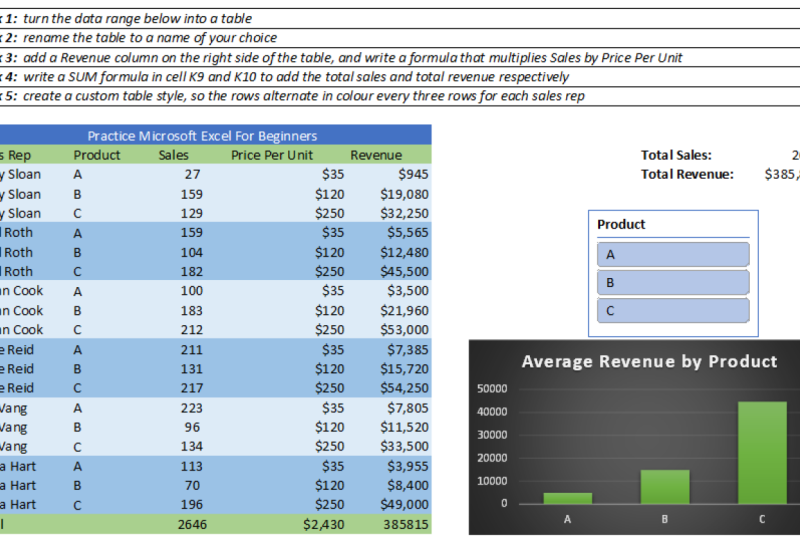Screen dimensions: 800x540
Task: Select sales cell with value 134
Action: pyautogui.click(x=192, y=447)
